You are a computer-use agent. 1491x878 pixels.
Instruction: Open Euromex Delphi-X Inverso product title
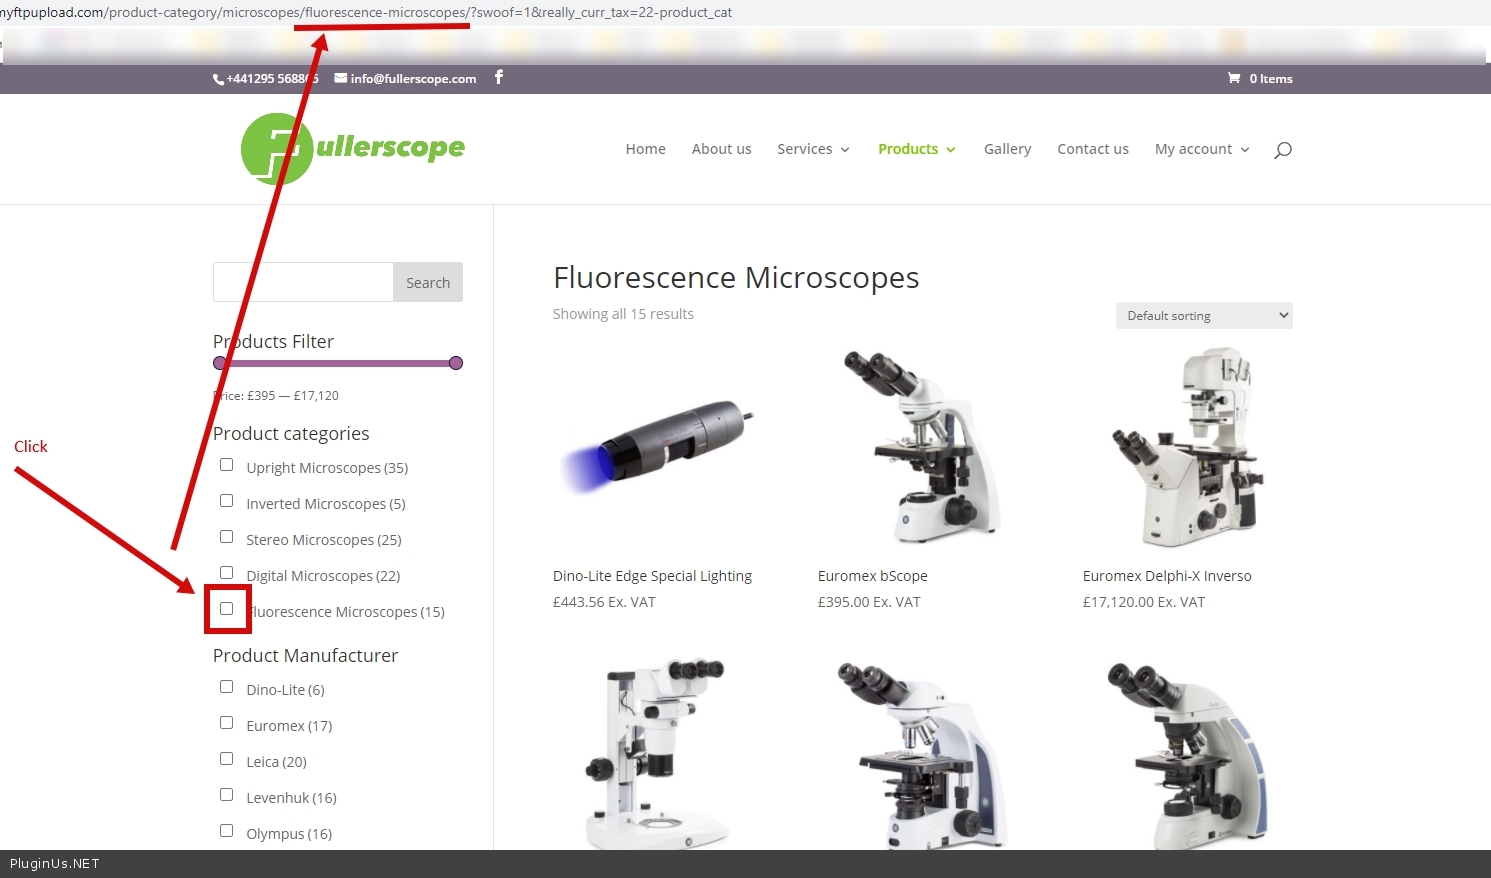1167,576
